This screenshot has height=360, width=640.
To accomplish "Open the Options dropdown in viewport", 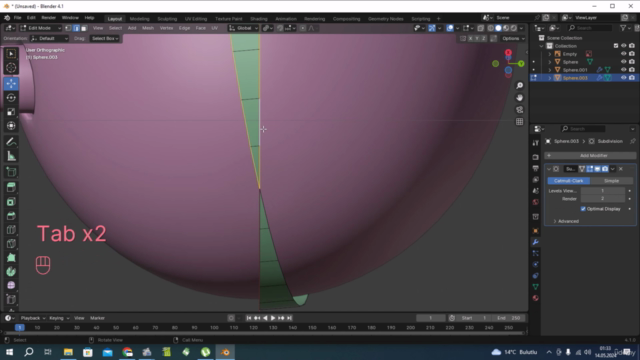I will [x=513, y=38].
